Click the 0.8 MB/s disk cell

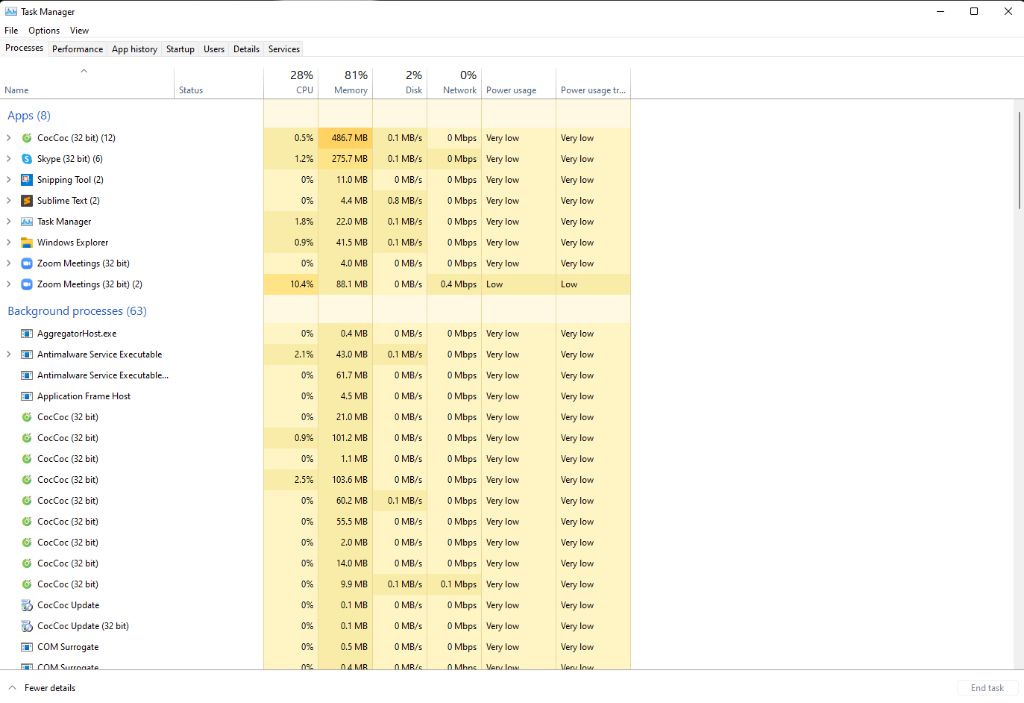tap(400, 201)
